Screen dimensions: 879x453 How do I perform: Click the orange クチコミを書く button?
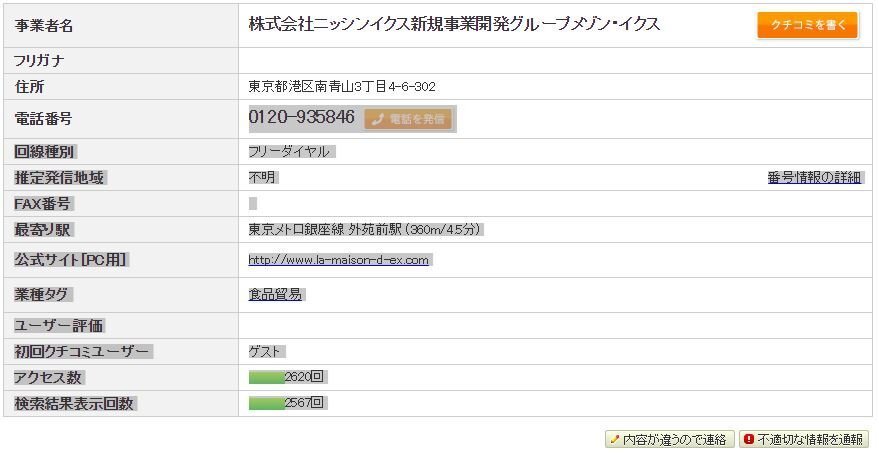coord(807,25)
